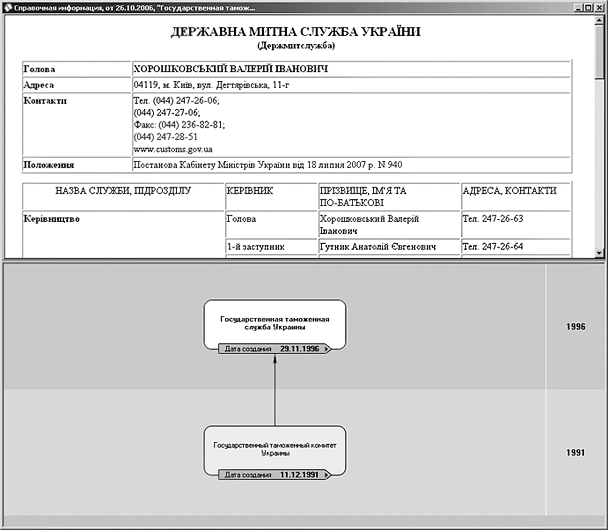This screenshot has width=608, height=530.
Task: Select the 1991 year marker on timeline
Action: (x=575, y=452)
